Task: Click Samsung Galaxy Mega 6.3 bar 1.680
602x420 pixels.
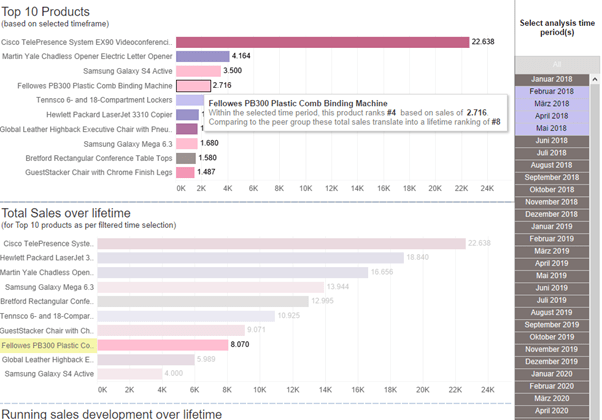Action: [186, 144]
